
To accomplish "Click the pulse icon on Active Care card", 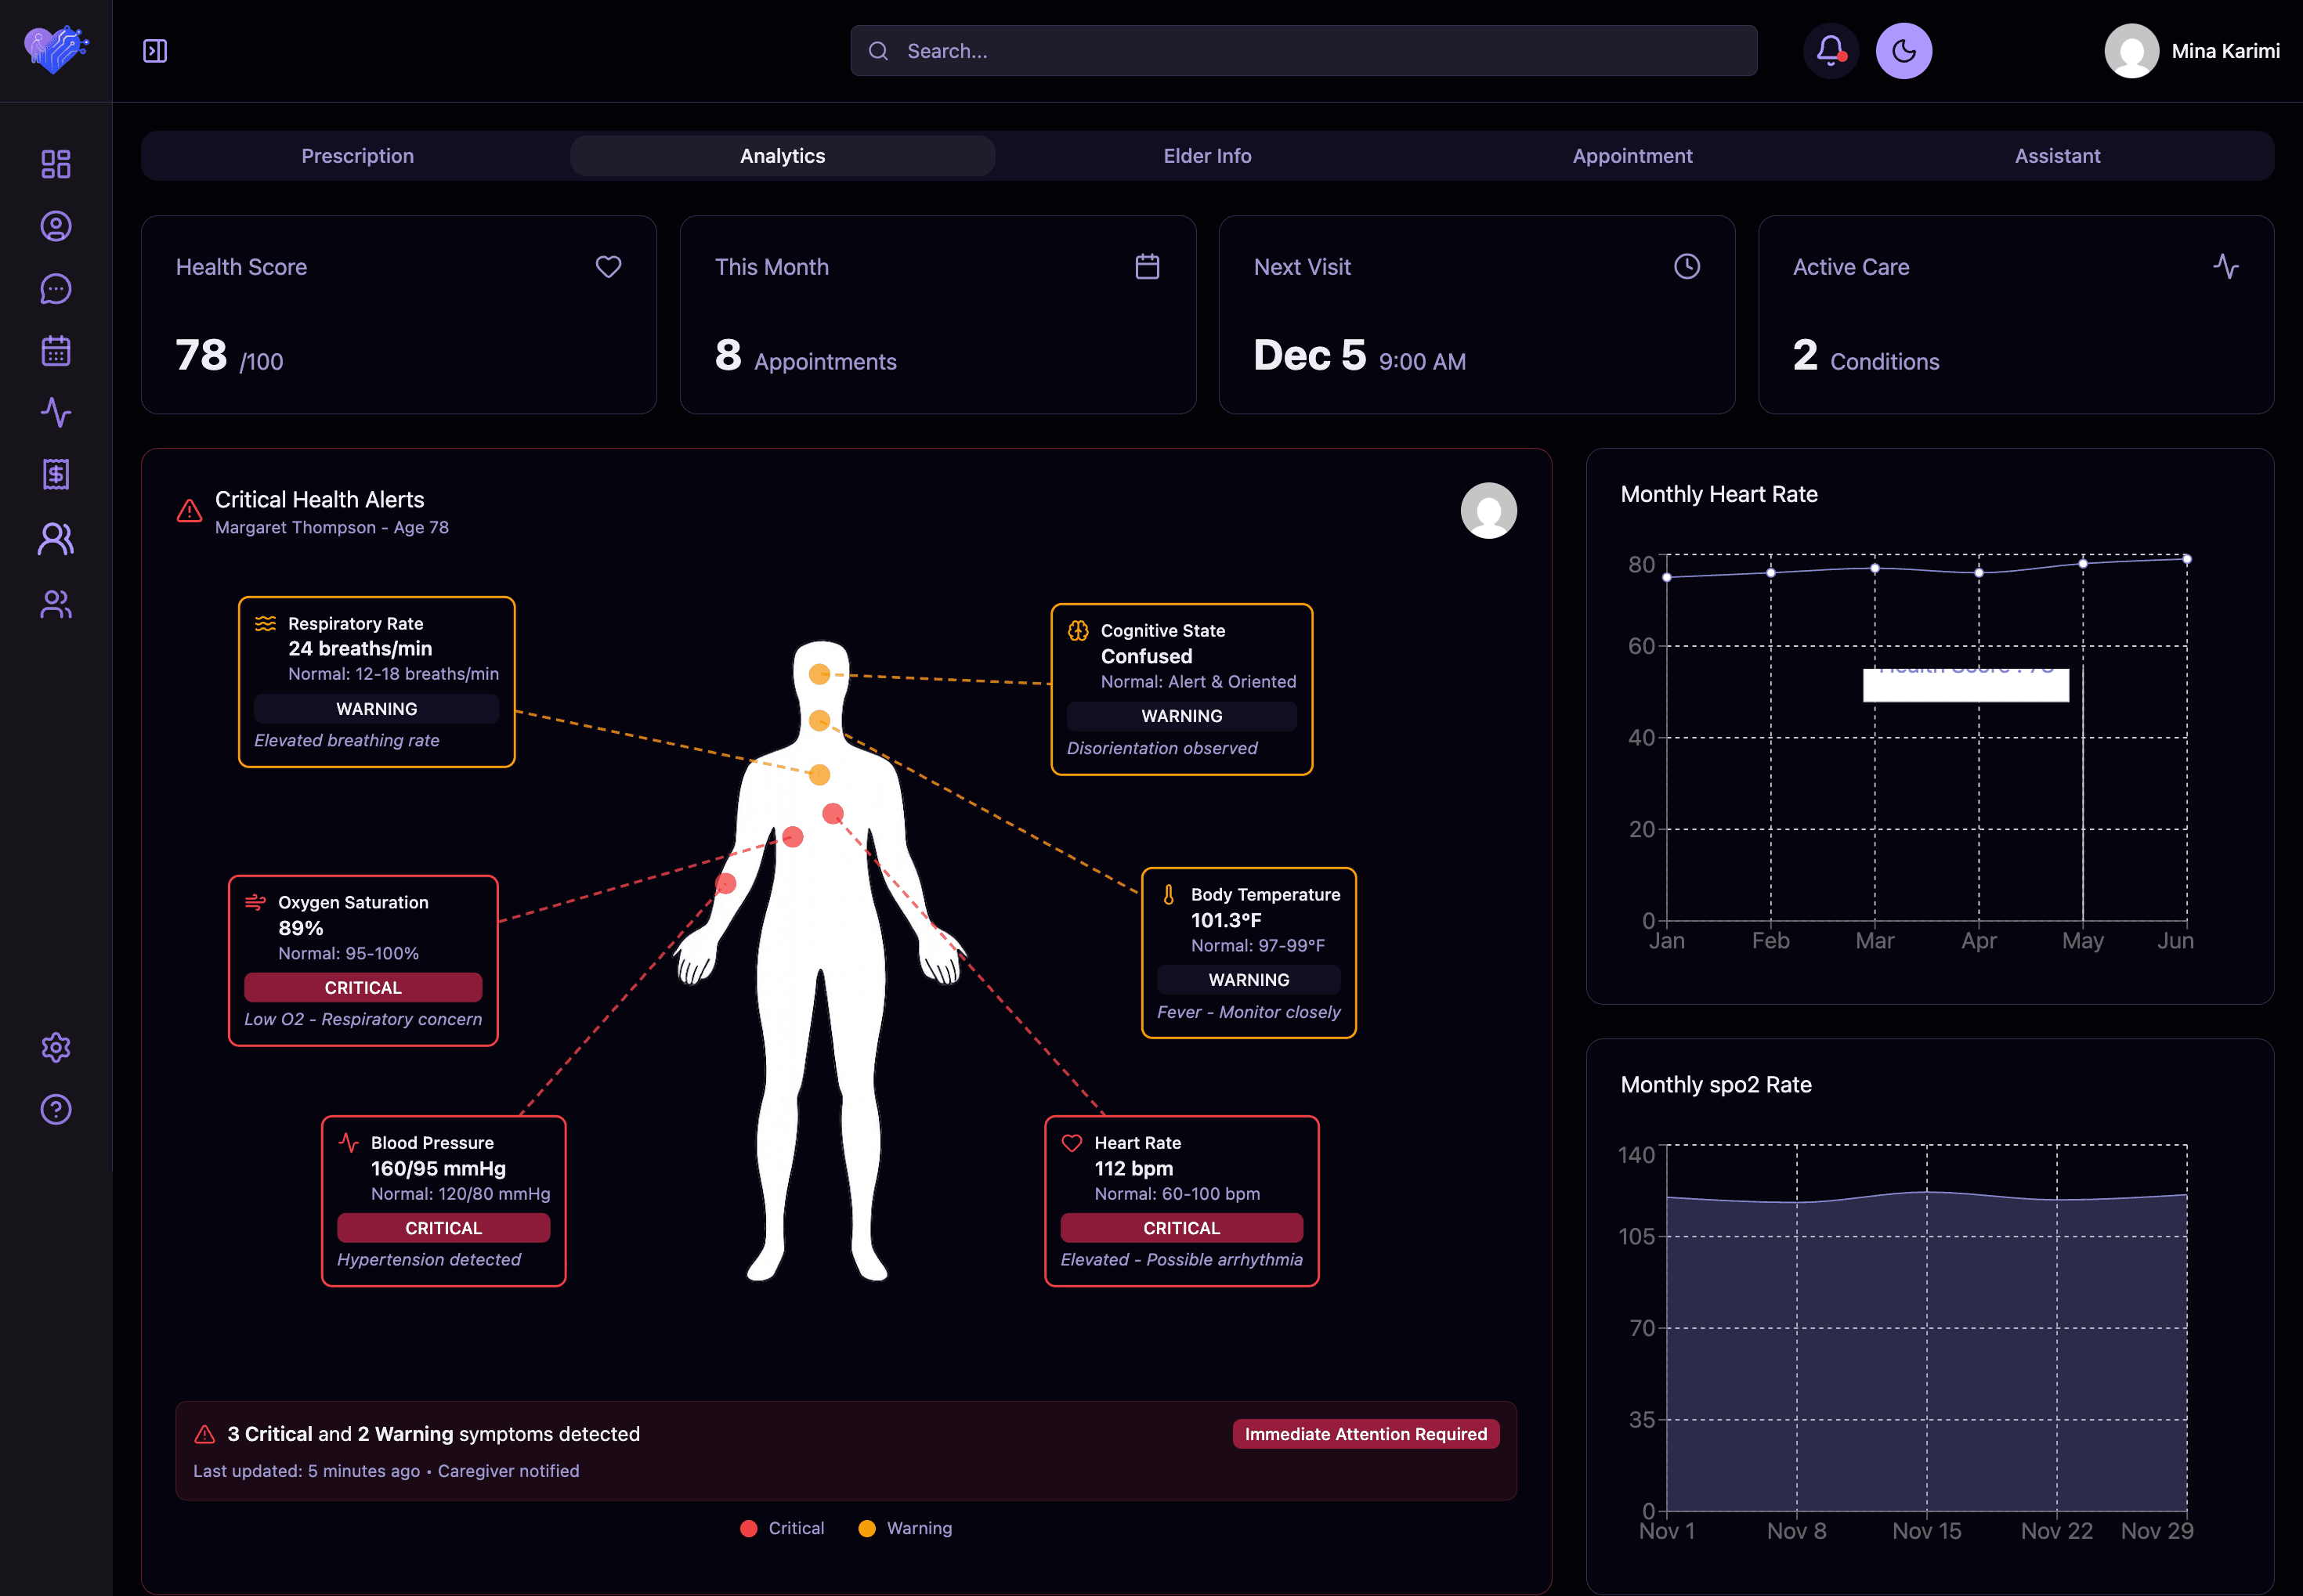I will coord(2226,266).
